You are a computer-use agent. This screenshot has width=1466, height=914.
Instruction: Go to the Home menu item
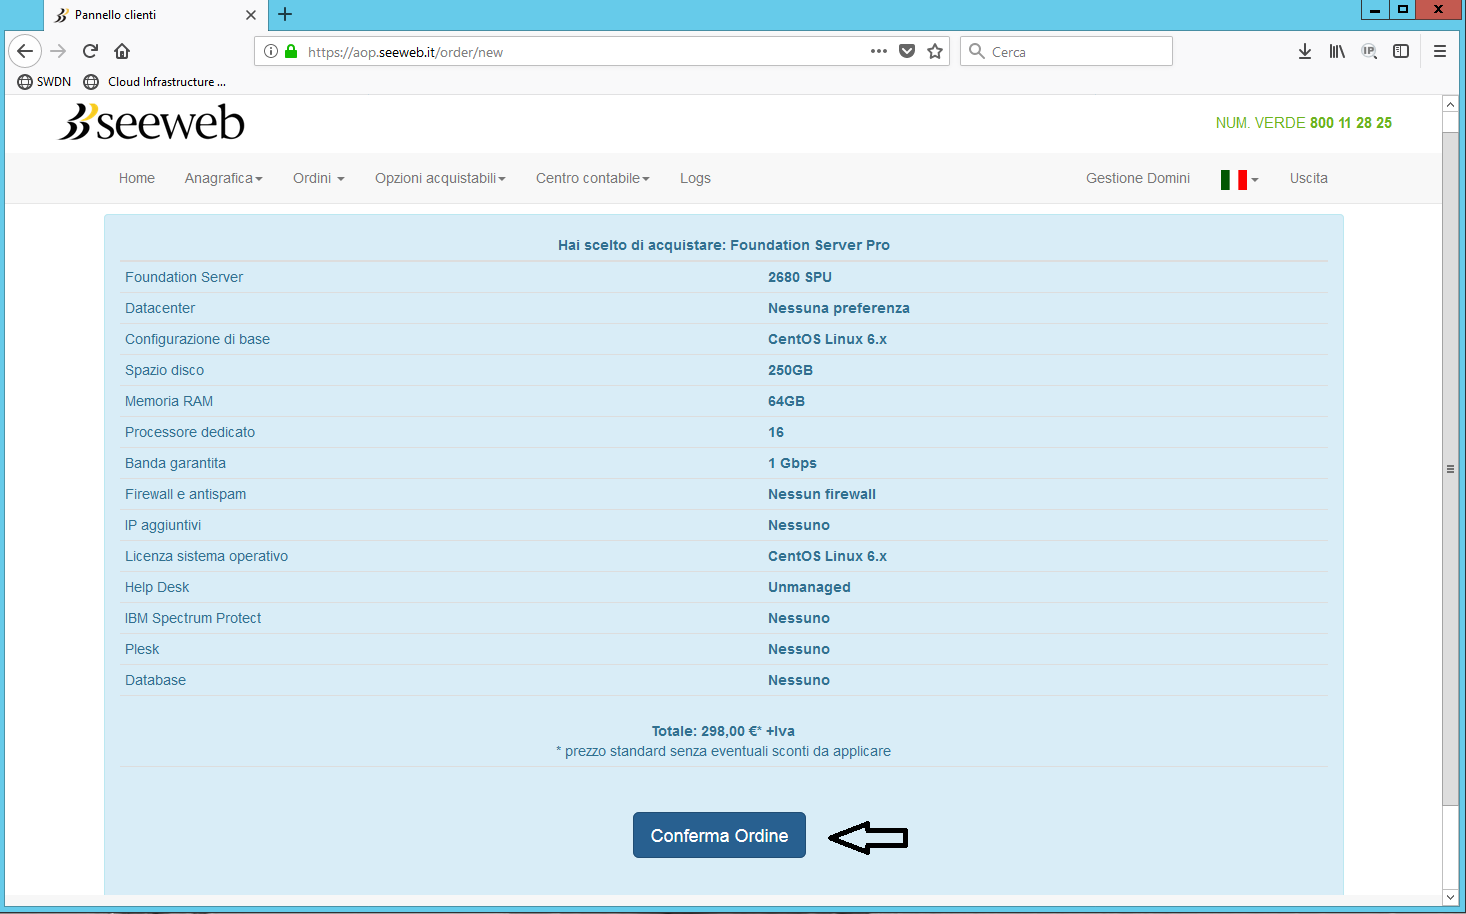(x=137, y=178)
